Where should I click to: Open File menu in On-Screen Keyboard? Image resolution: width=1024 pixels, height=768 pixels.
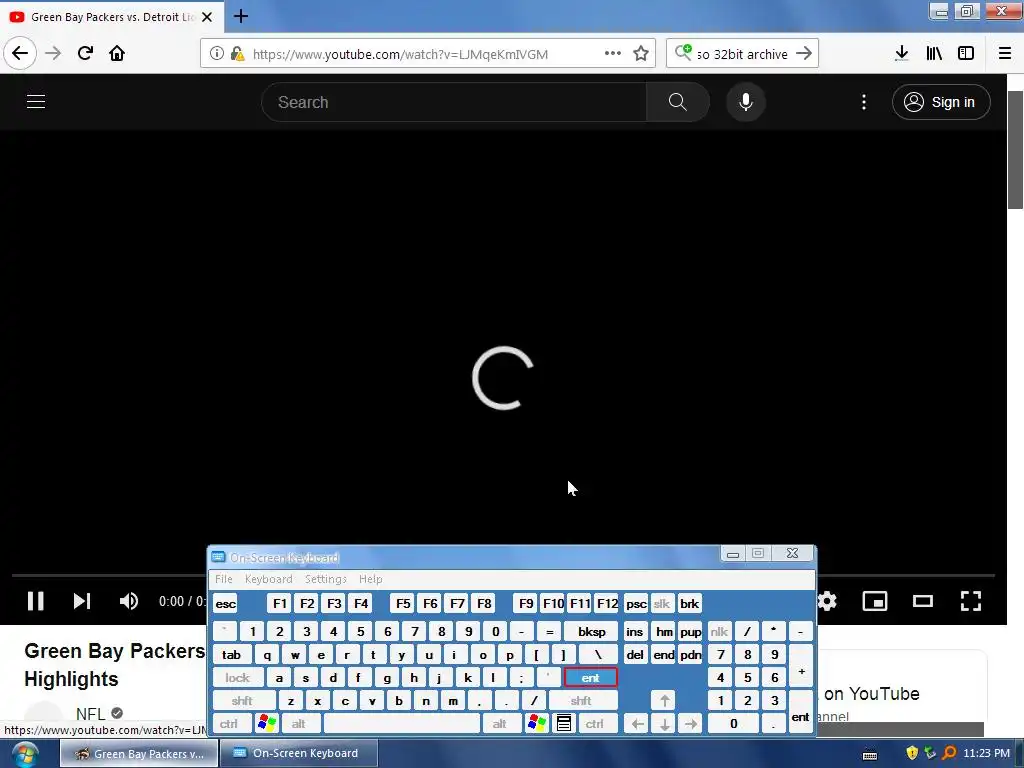[x=224, y=579]
